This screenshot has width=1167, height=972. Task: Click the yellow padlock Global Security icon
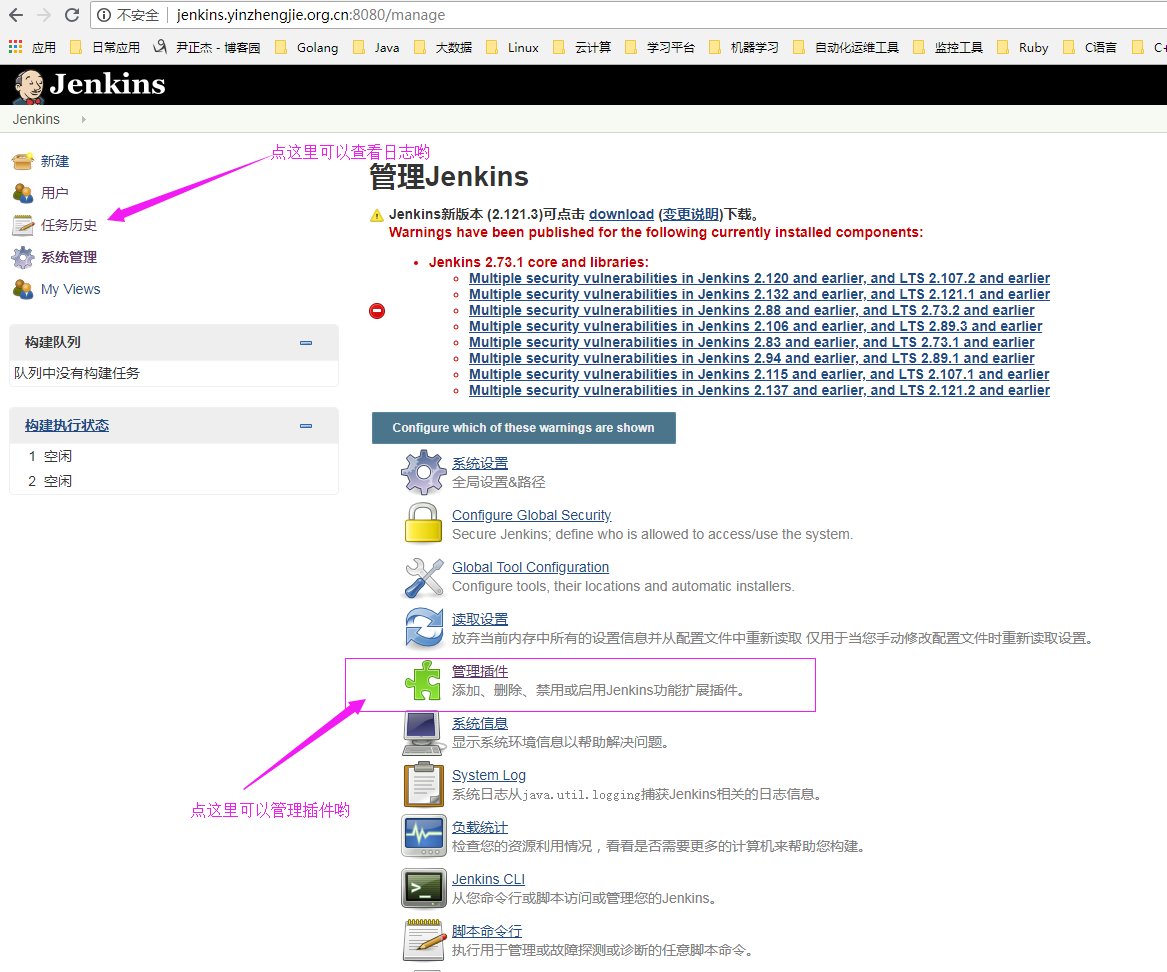pyautogui.click(x=423, y=522)
